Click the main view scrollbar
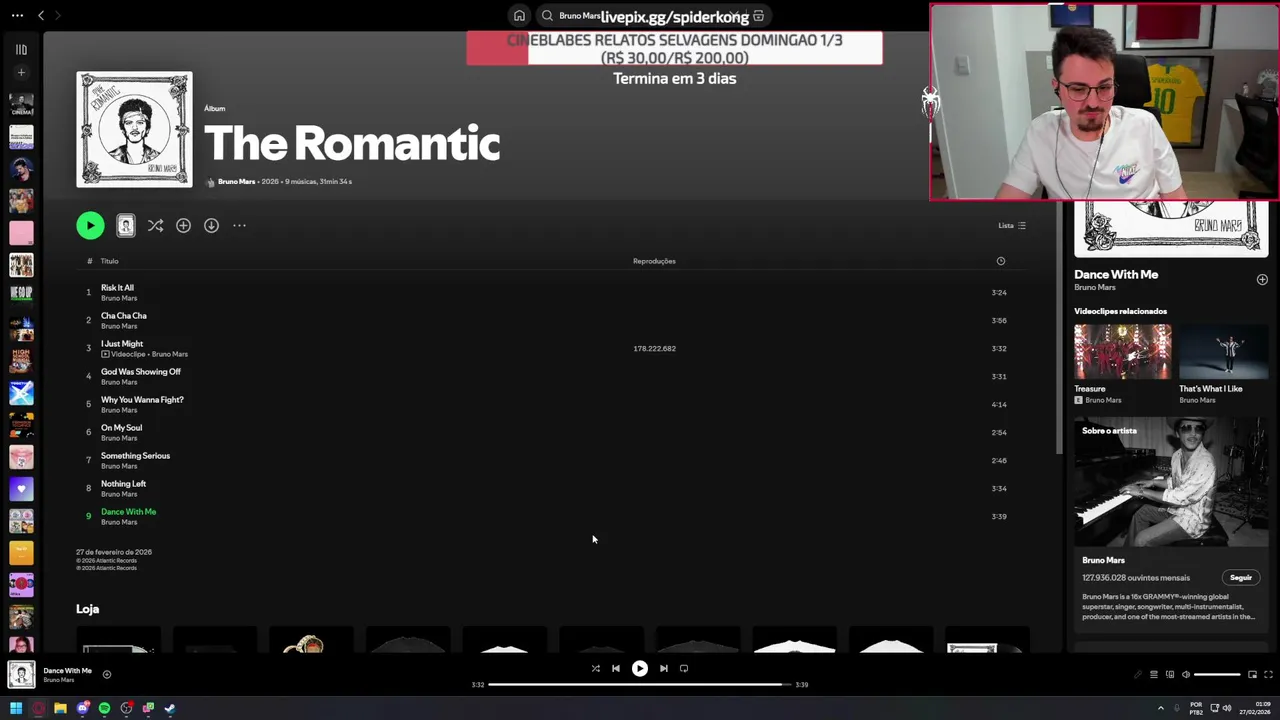Viewport: 1280px width, 720px height. pos(1059,329)
